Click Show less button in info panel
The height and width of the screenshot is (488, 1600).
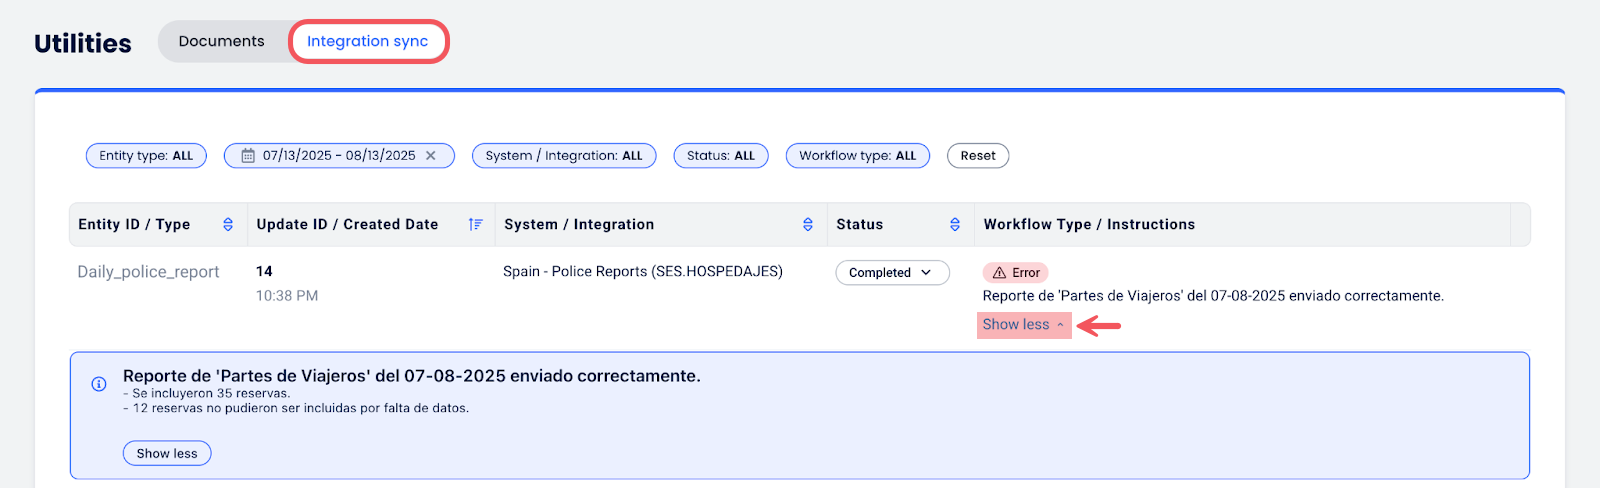[167, 454]
